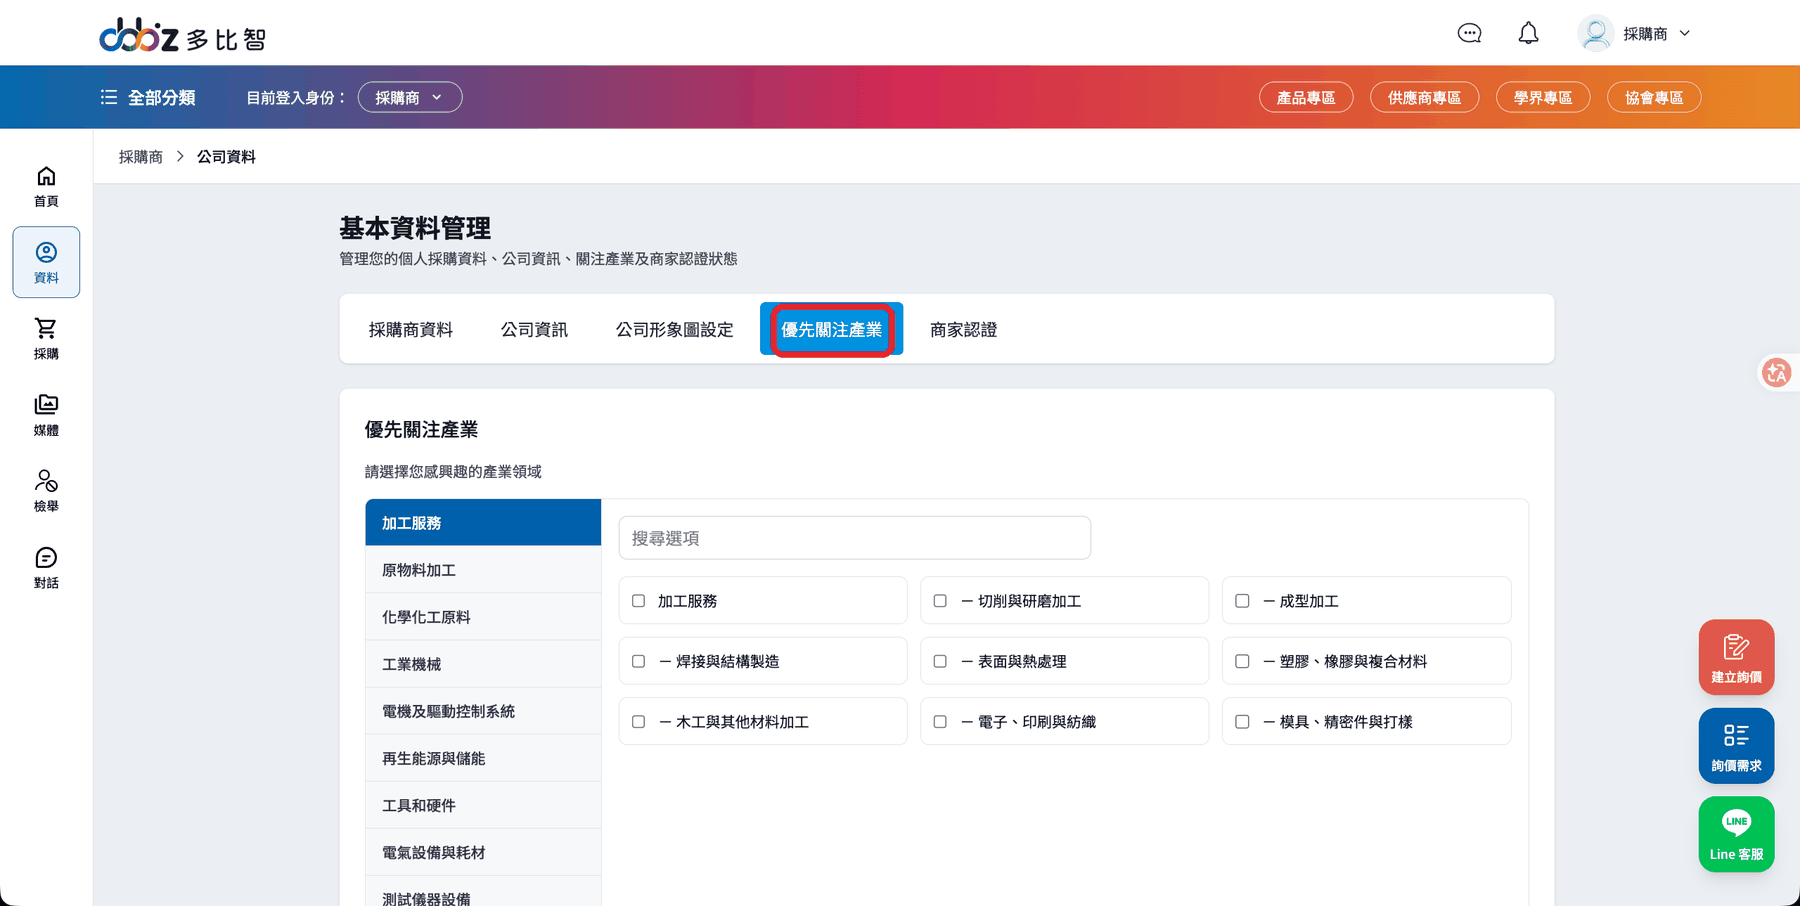Image resolution: width=1800 pixels, height=906 pixels.
Task: Click the user avatar icon
Action: coord(1595,33)
